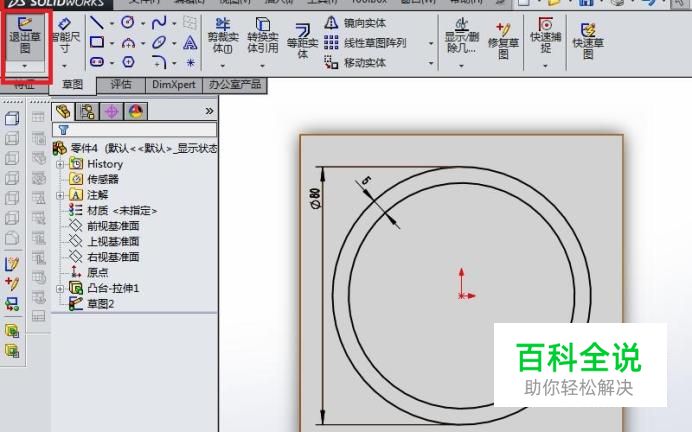Click 显示/删除几何关系 display/delete relations tool
This screenshot has width=692, height=432.
pos(462,36)
